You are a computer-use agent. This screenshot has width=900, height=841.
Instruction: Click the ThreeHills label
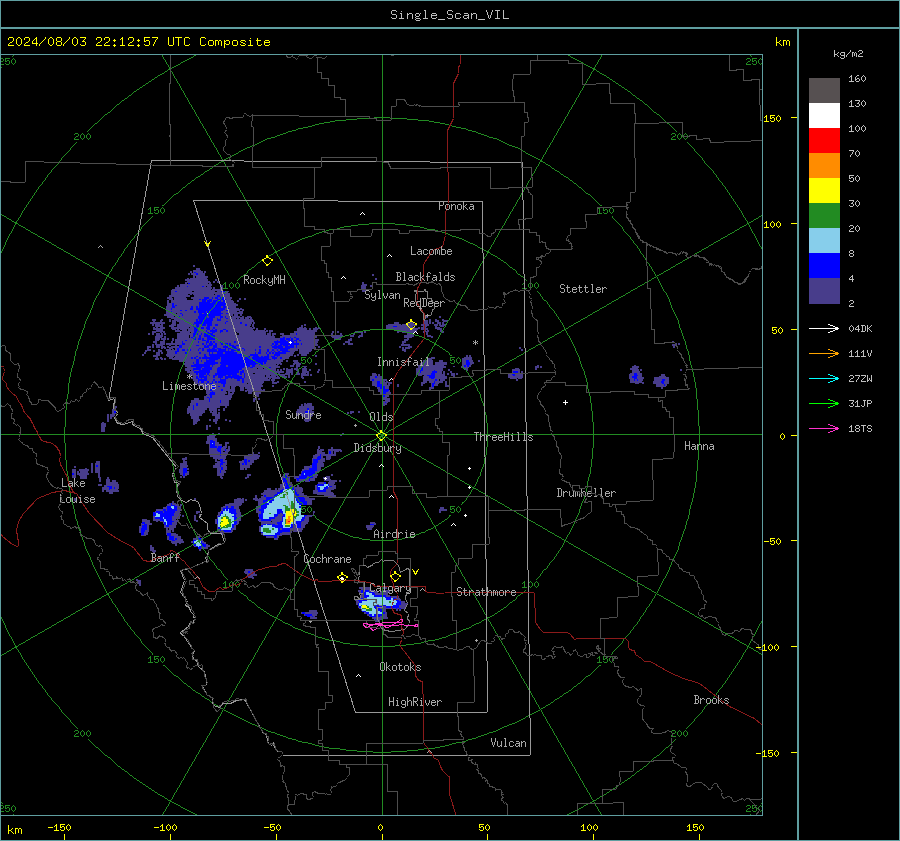point(503,437)
